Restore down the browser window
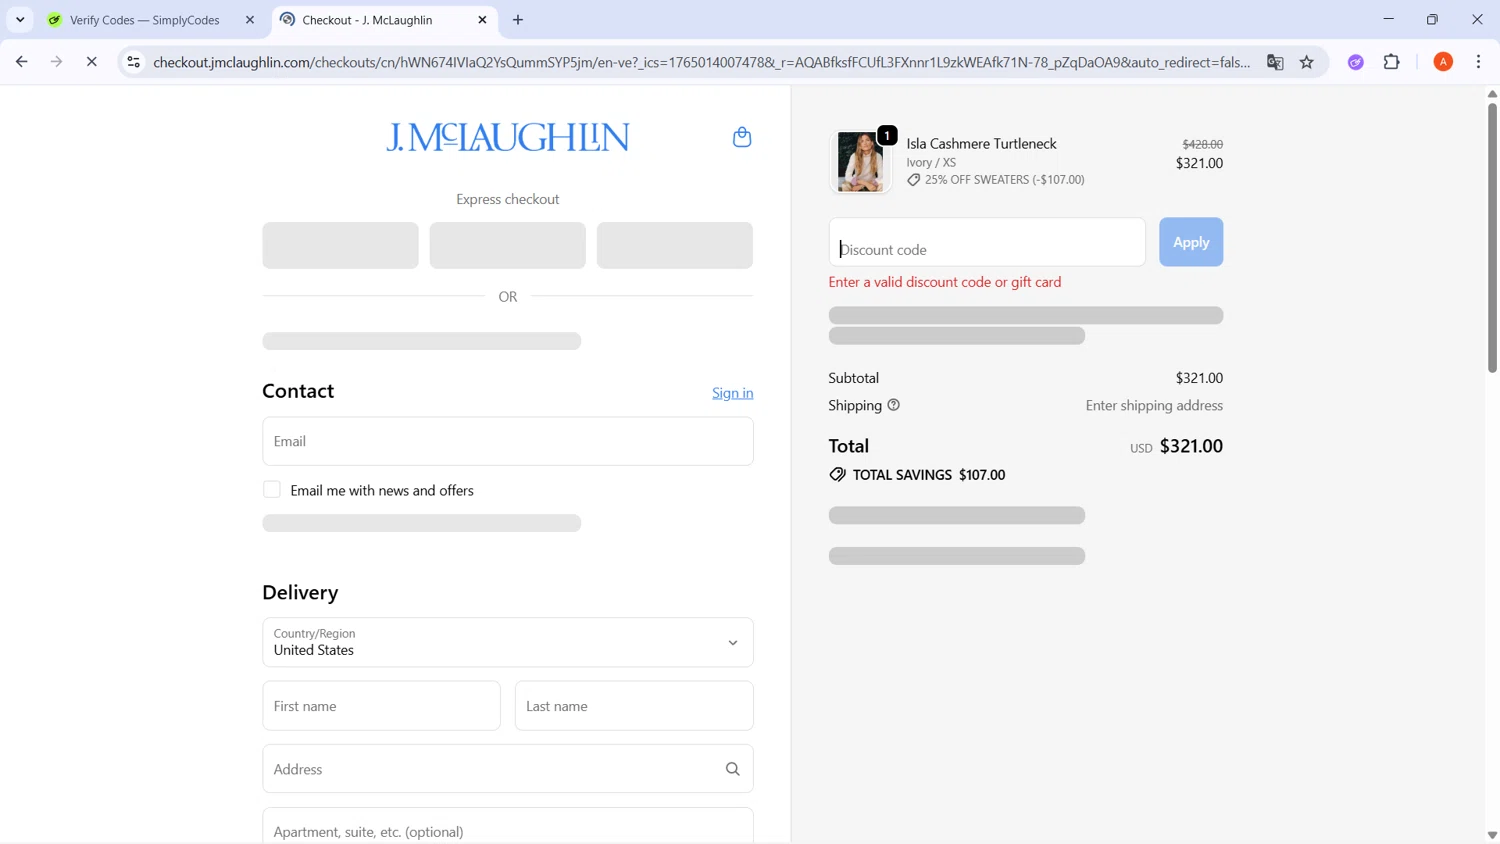Screen dimensions: 1500x844 click(1432, 19)
